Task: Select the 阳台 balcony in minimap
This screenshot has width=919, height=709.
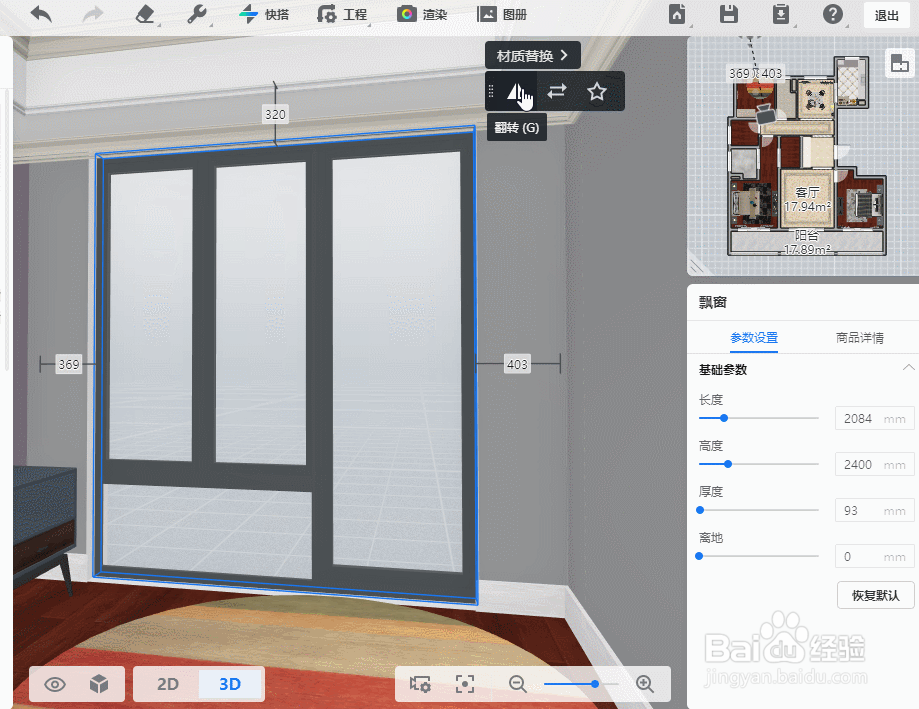Action: coord(806,243)
